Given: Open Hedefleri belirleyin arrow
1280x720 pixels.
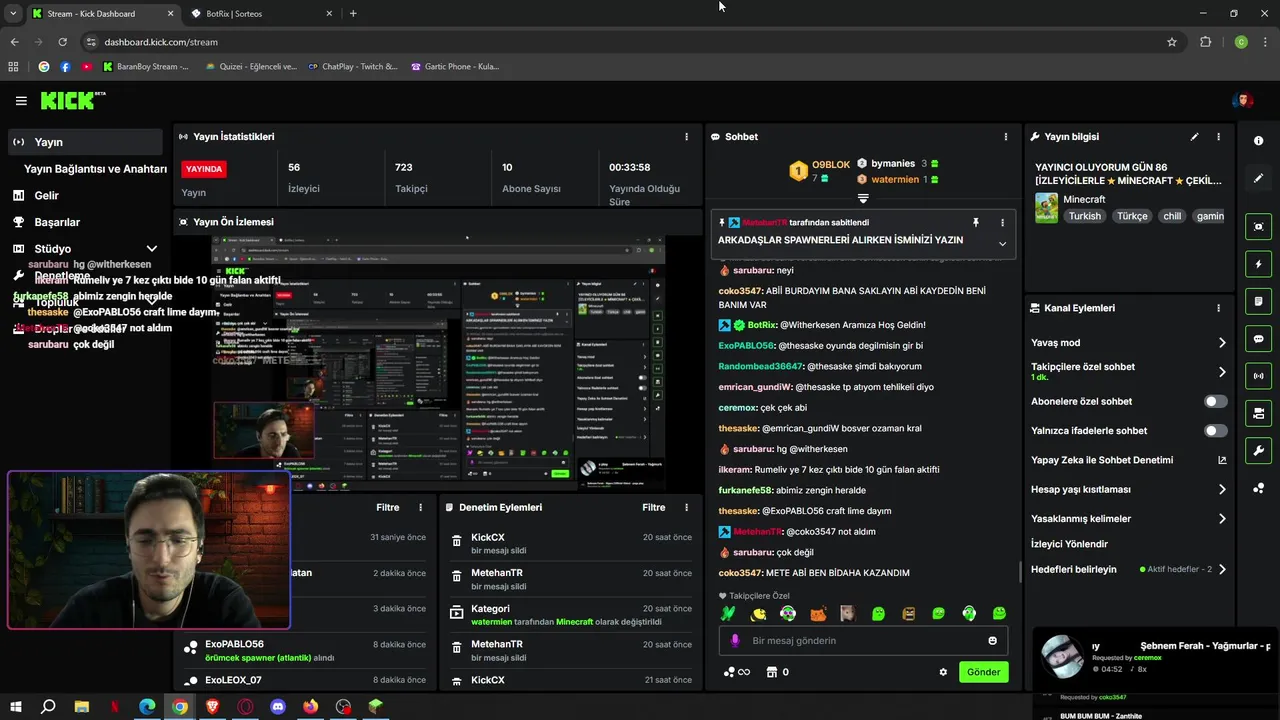Looking at the screenshot, I should tap(1222, 569).
